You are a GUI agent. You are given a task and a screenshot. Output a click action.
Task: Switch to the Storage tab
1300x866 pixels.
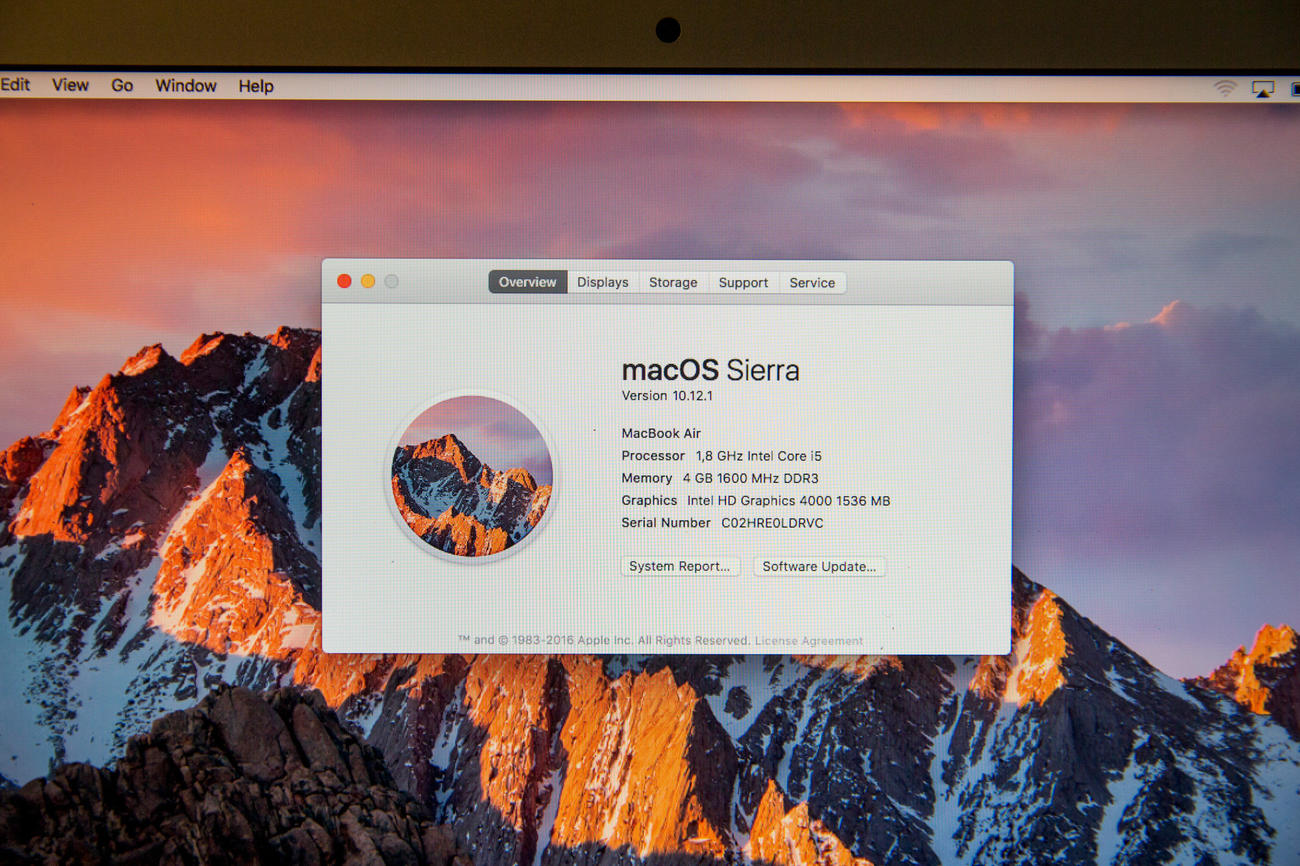pyautogui.click(x=673, y=283)
